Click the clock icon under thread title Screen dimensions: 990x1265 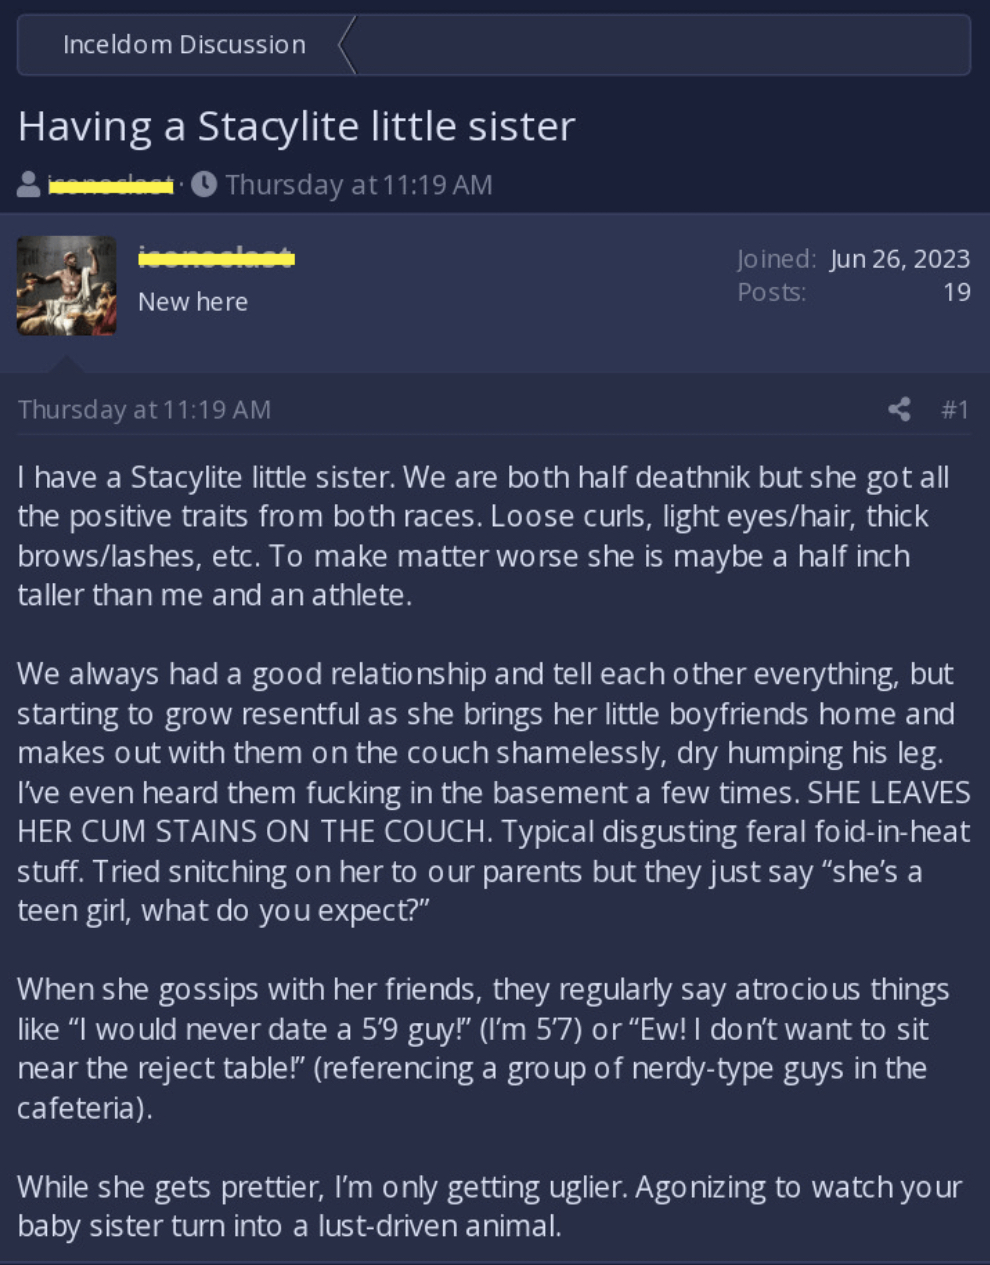click(x=204, y=184)
